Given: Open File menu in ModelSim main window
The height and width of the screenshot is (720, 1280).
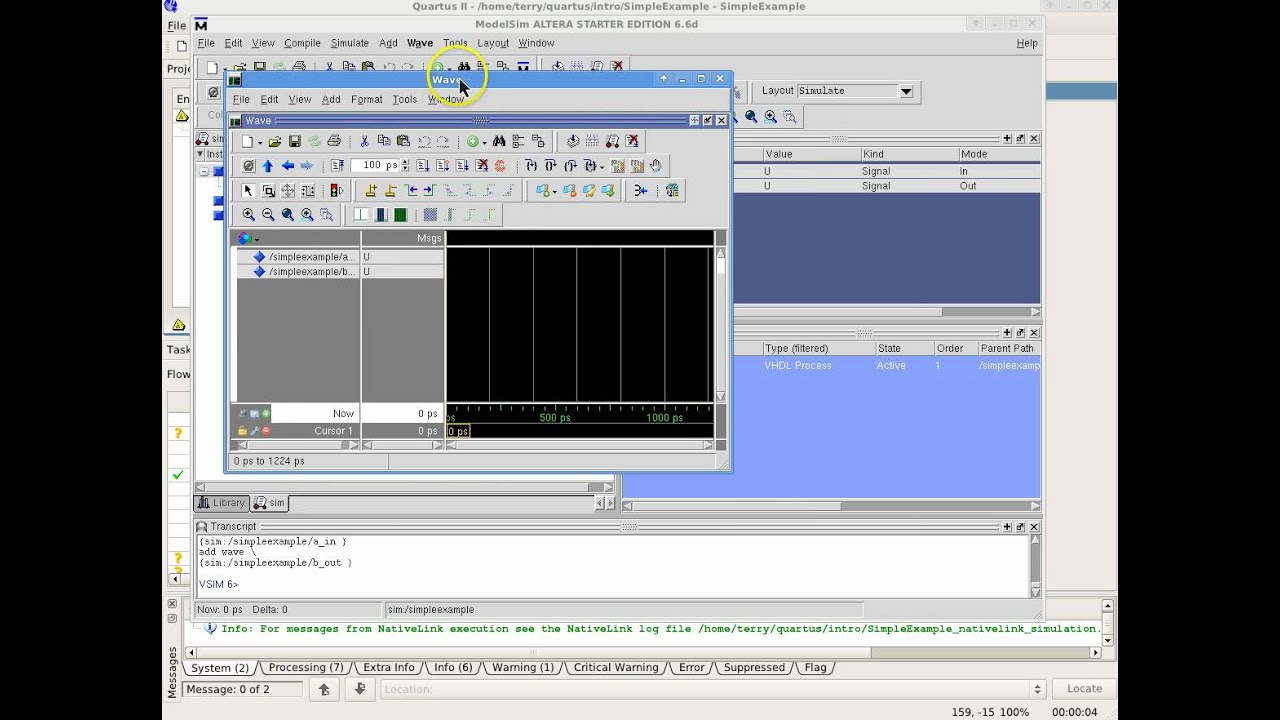Looking at the screenshot, I should [x=206, y=43].
